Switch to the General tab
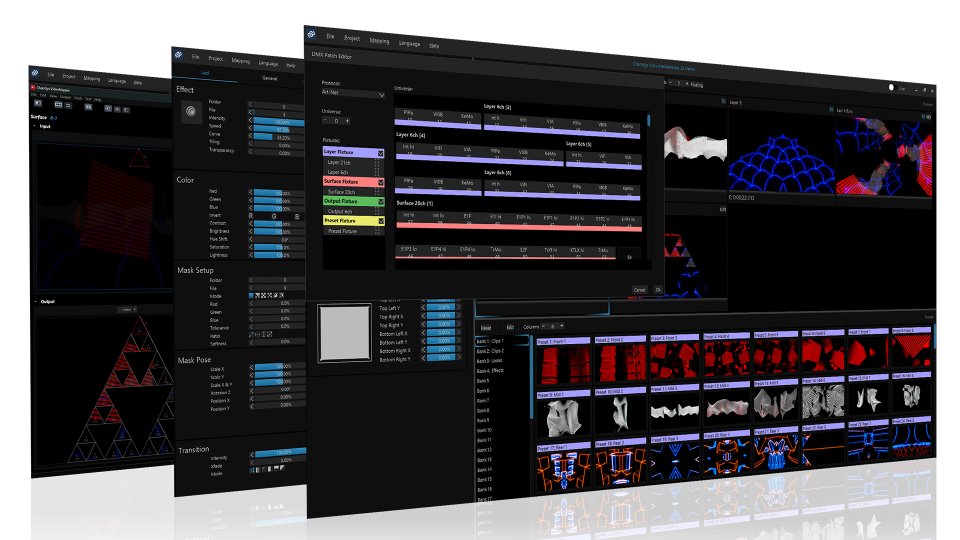The height and width of the screenshot is (540, 960). (269, 77)
